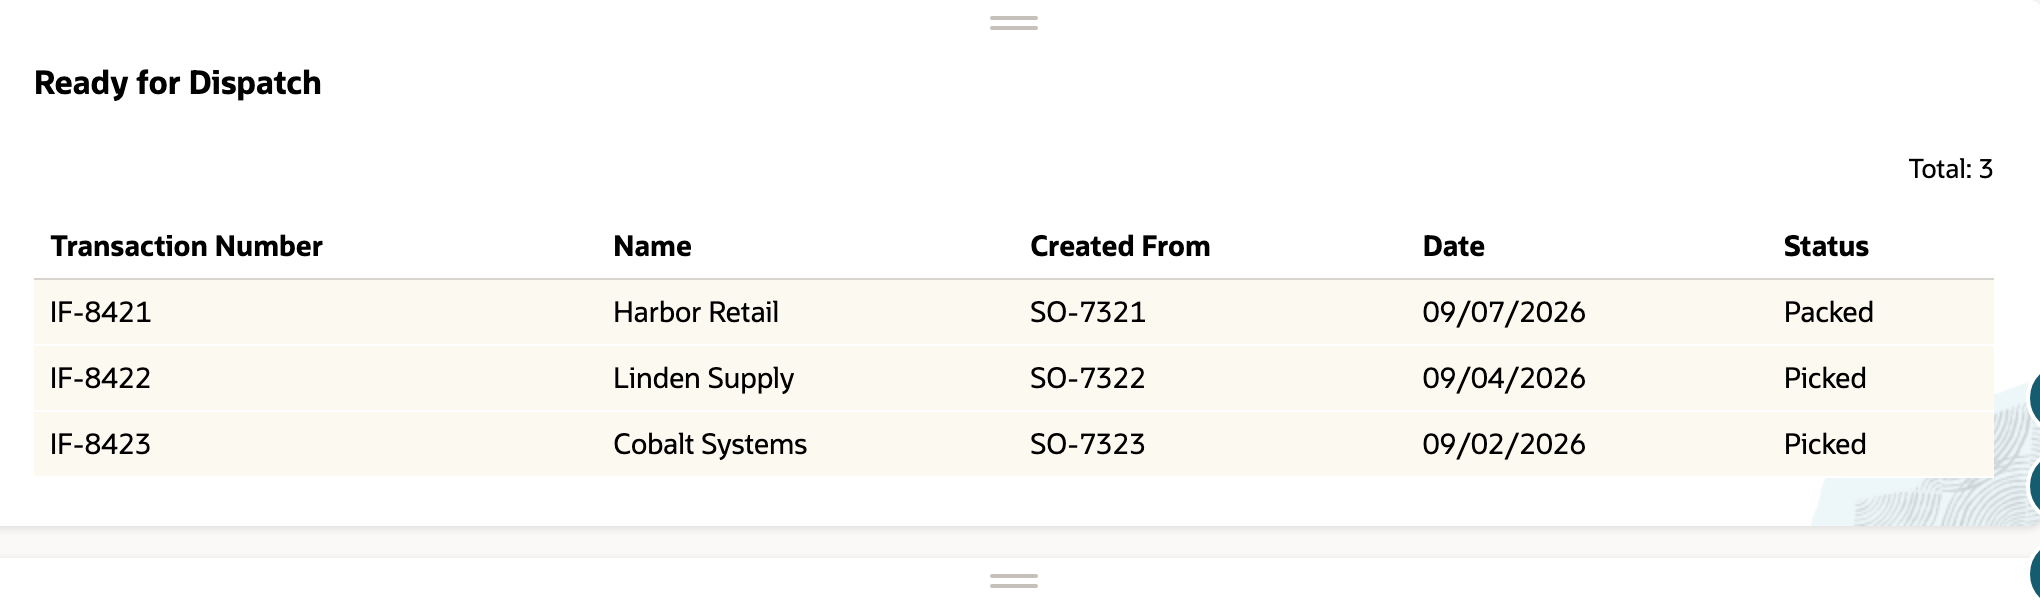Image resolution: width=2040 pixels, height=610 pixels.
Task: Open transaction IF-8423
Action: [100, 444]
